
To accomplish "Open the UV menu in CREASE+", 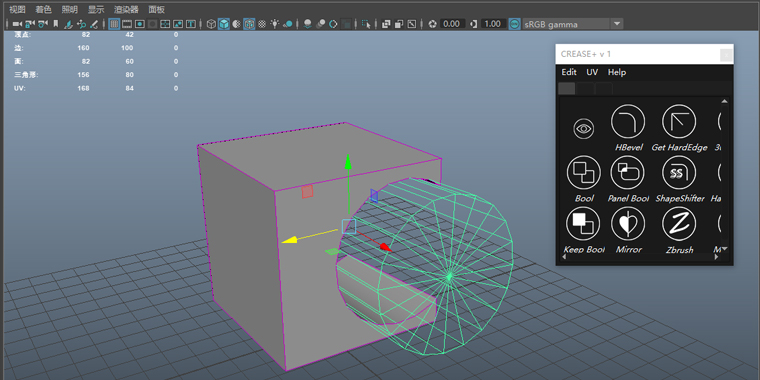I will [x=592, y=72].
